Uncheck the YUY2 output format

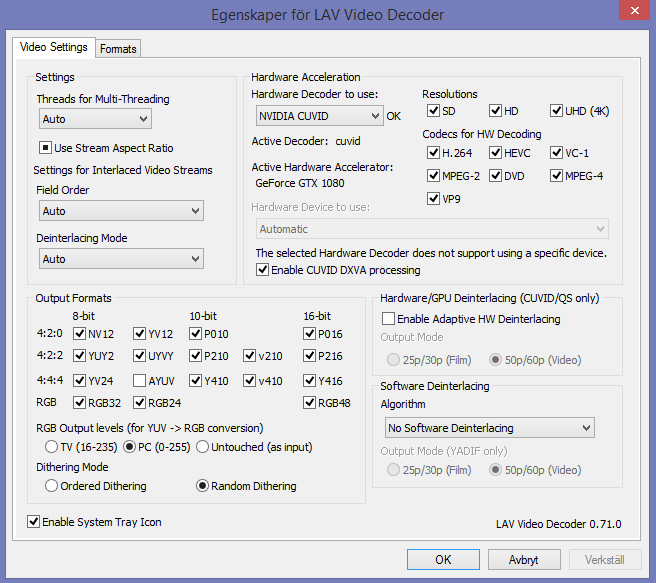click(79, 356)
